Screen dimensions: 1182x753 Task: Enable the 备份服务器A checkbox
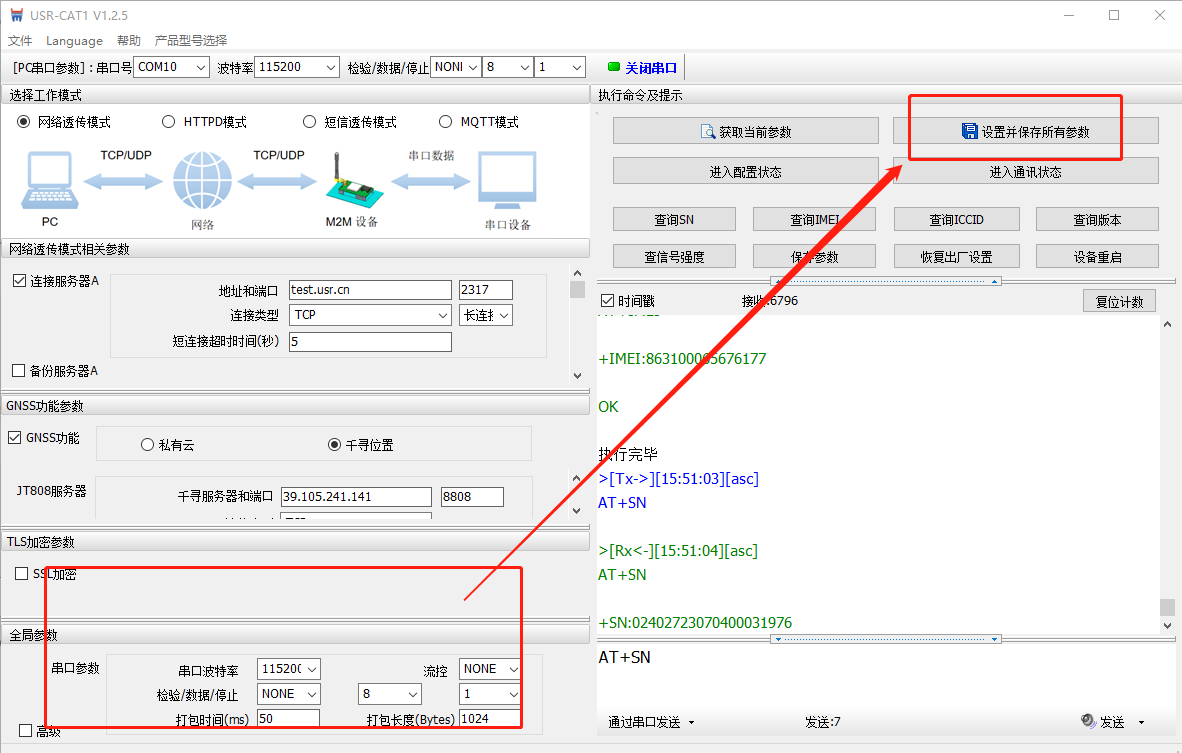pos(18,371)
